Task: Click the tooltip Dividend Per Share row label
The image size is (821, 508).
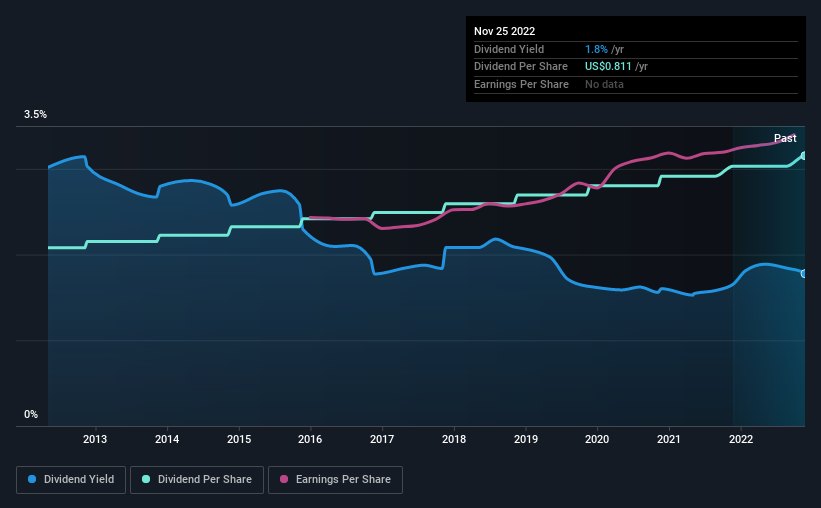Action: click(x=520, y=67)
